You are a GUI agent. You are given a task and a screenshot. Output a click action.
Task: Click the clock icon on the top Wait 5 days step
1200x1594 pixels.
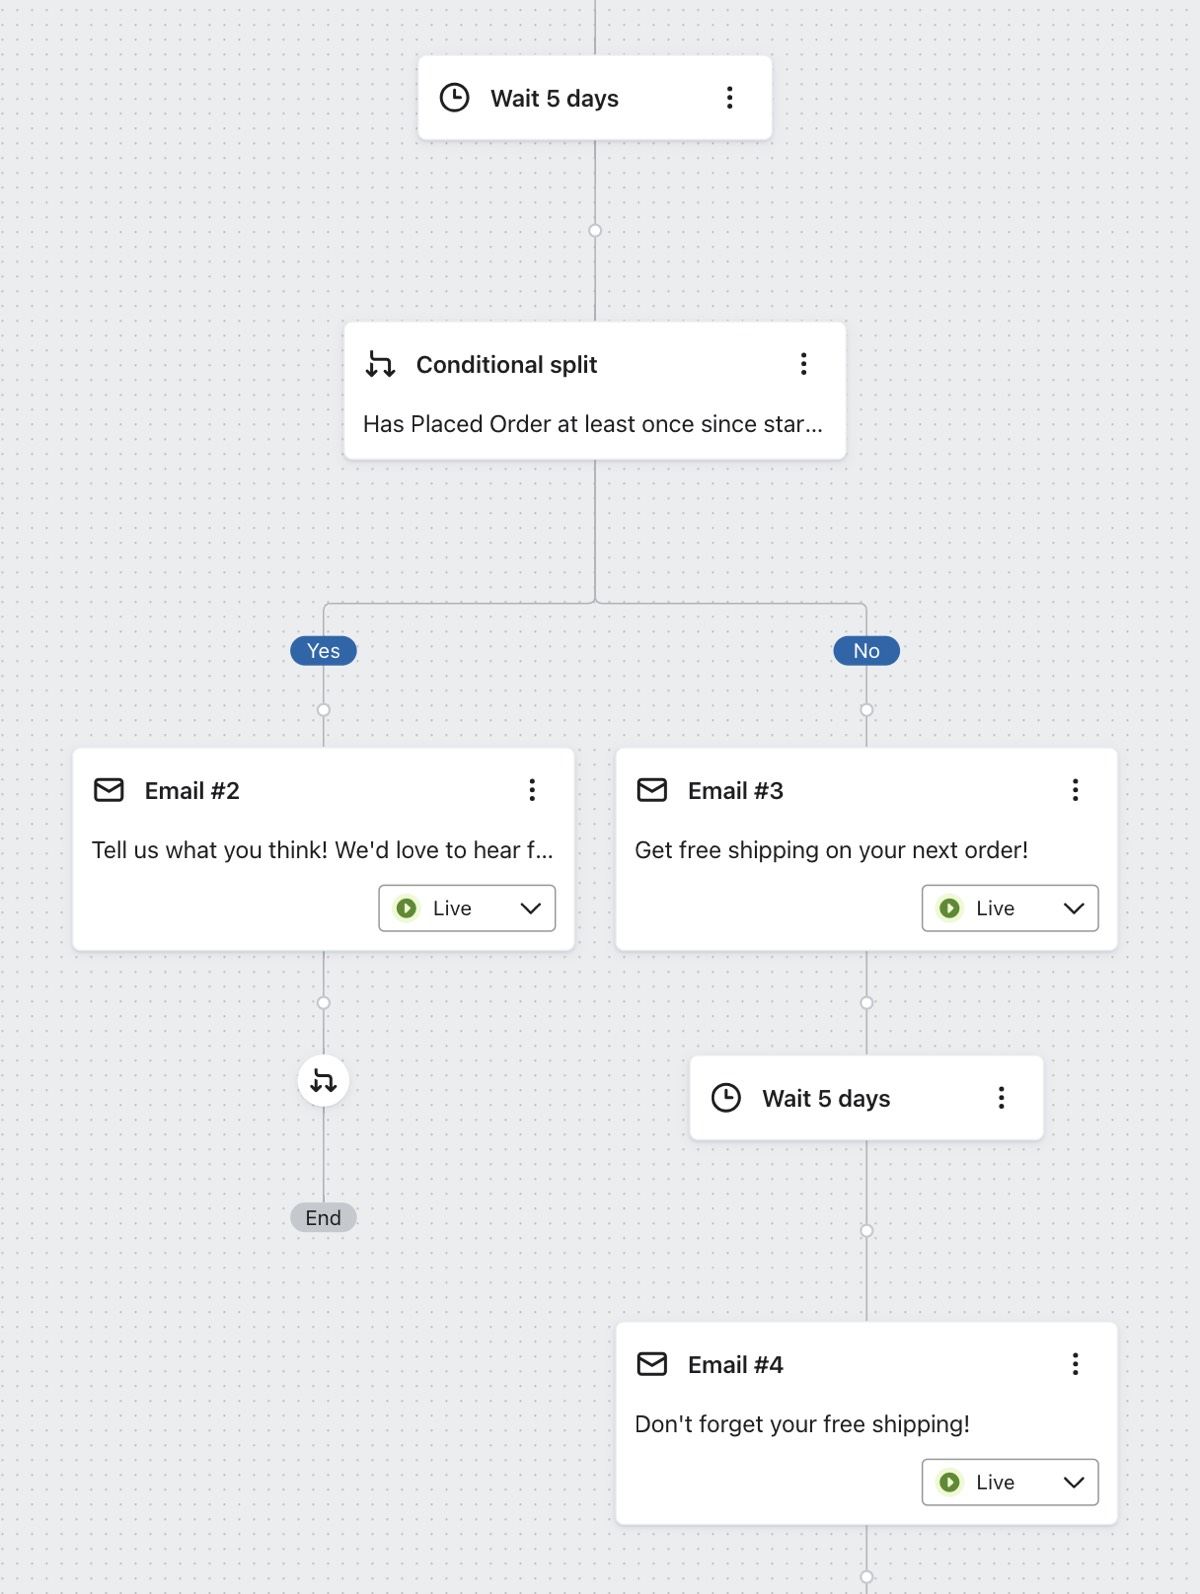pos(456,97)
